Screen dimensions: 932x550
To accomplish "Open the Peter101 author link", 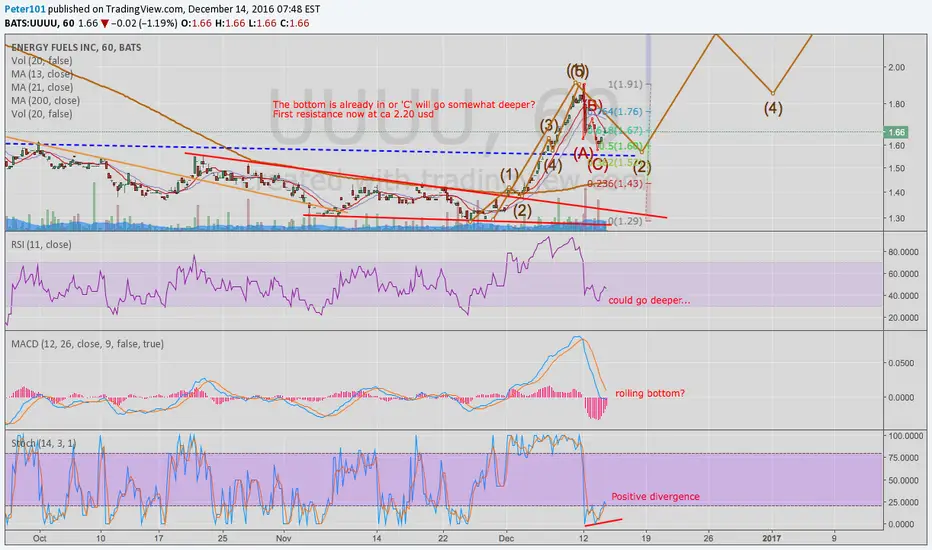I will pos(25,9).
